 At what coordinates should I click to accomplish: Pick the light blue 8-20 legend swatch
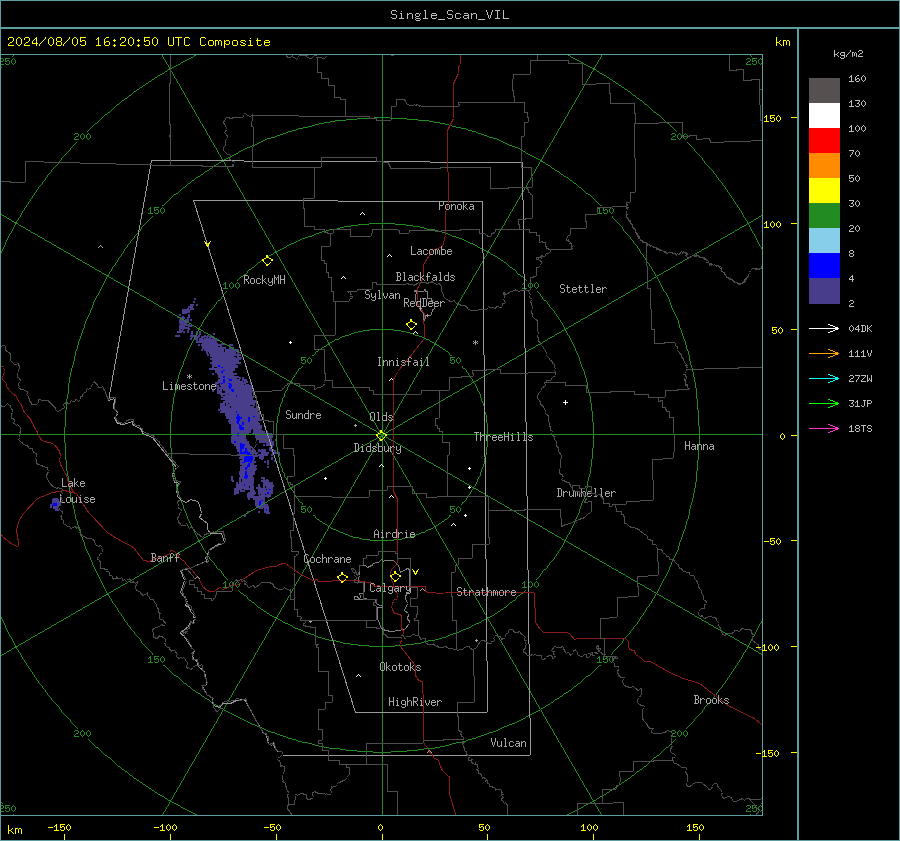point(824,241)
